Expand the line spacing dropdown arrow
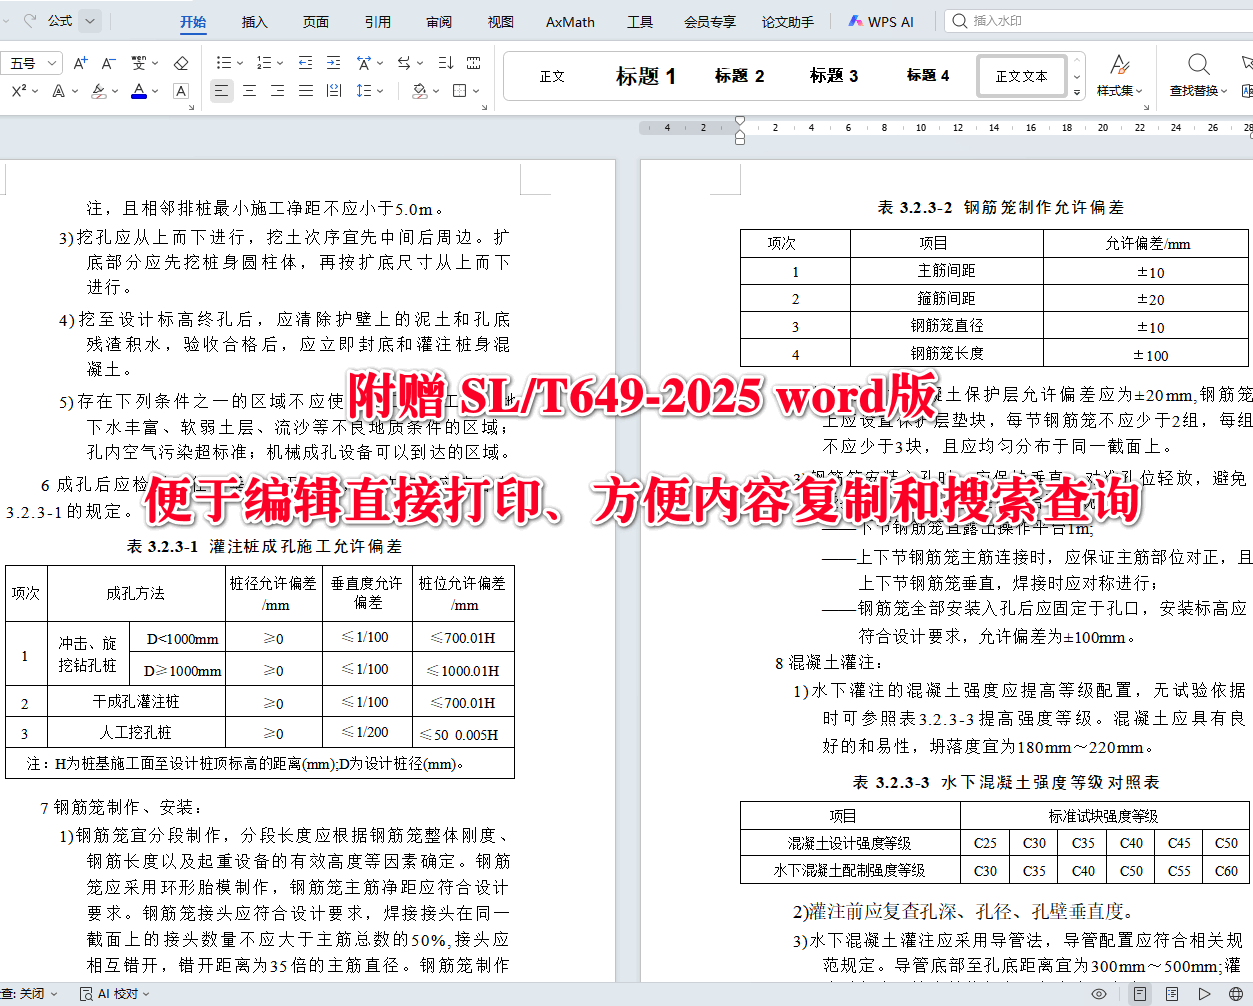Image resolution: width=1253 pixels, height=1006 pixels. pos(381,91)
